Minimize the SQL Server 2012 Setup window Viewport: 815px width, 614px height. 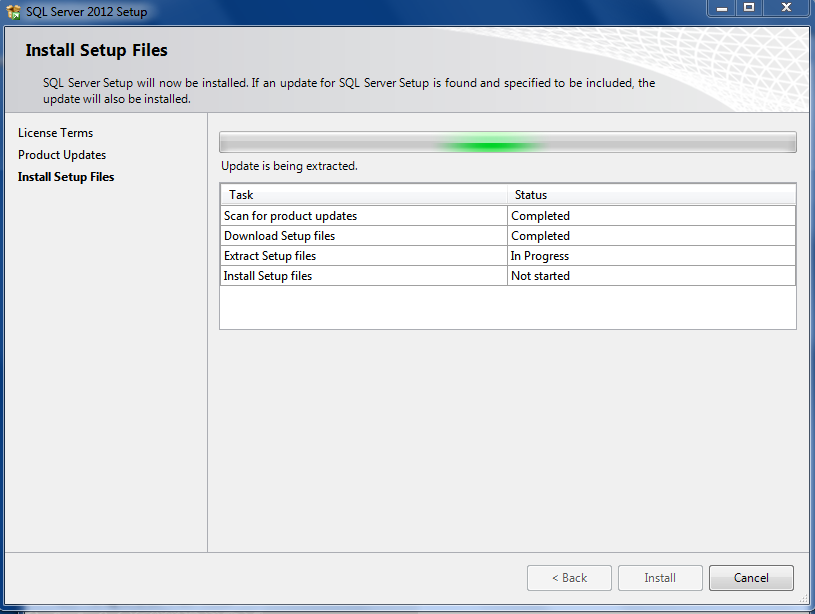click(722, 8)
